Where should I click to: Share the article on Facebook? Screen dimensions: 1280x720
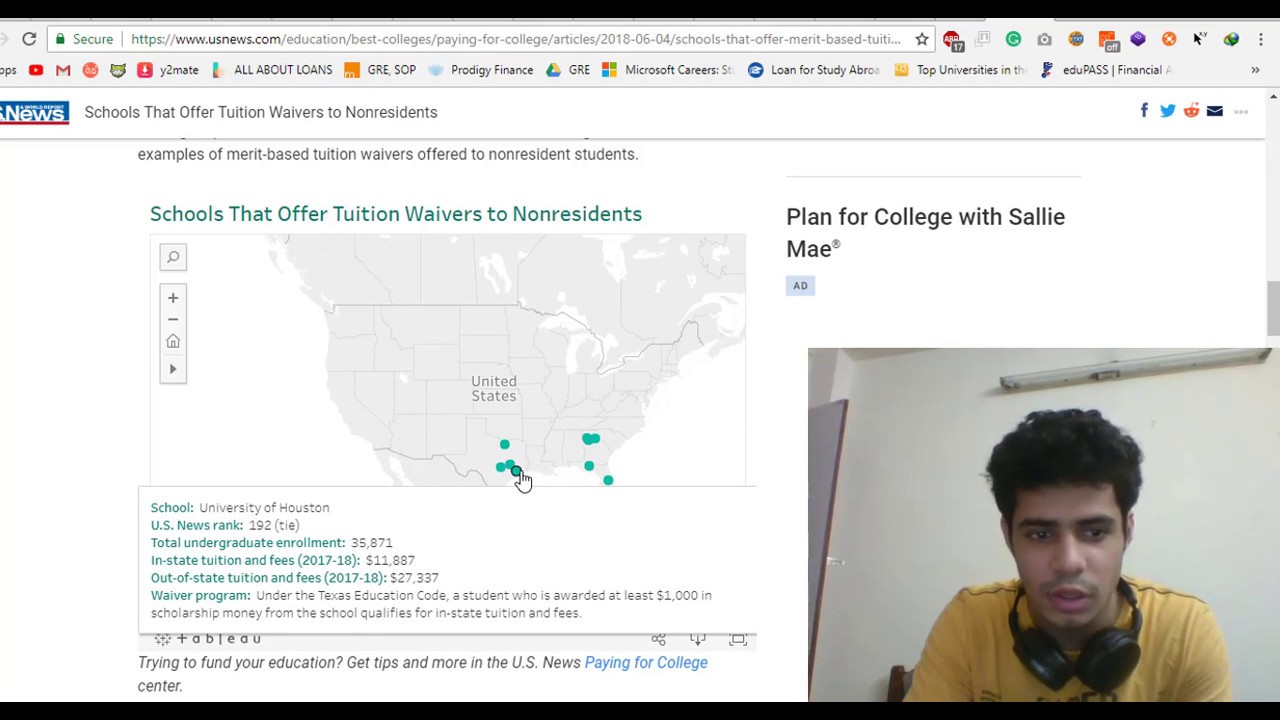(1144, 111)
